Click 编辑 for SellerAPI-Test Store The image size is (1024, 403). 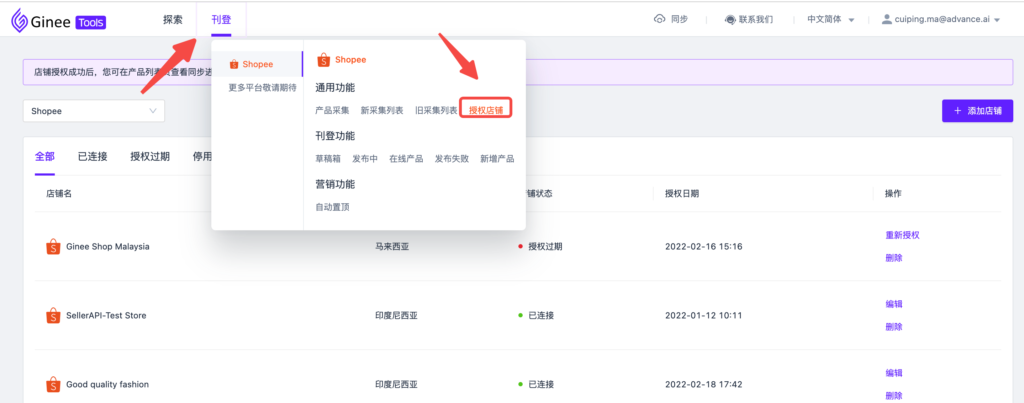coord(893,304)
